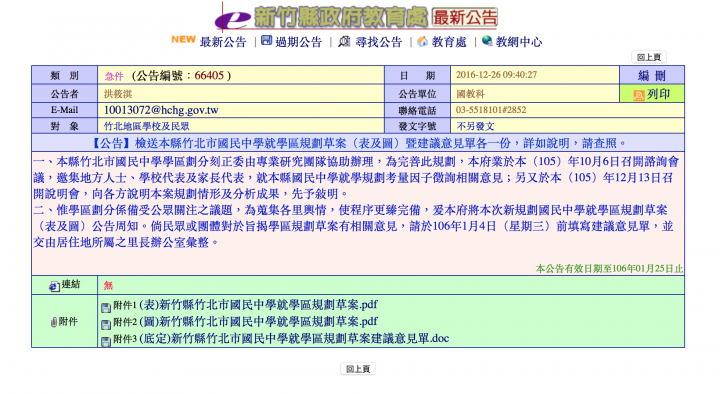Click the 編刪 edit/delete button
The height and width of the screenshot is (394, 720).
[x=652, y=75]
